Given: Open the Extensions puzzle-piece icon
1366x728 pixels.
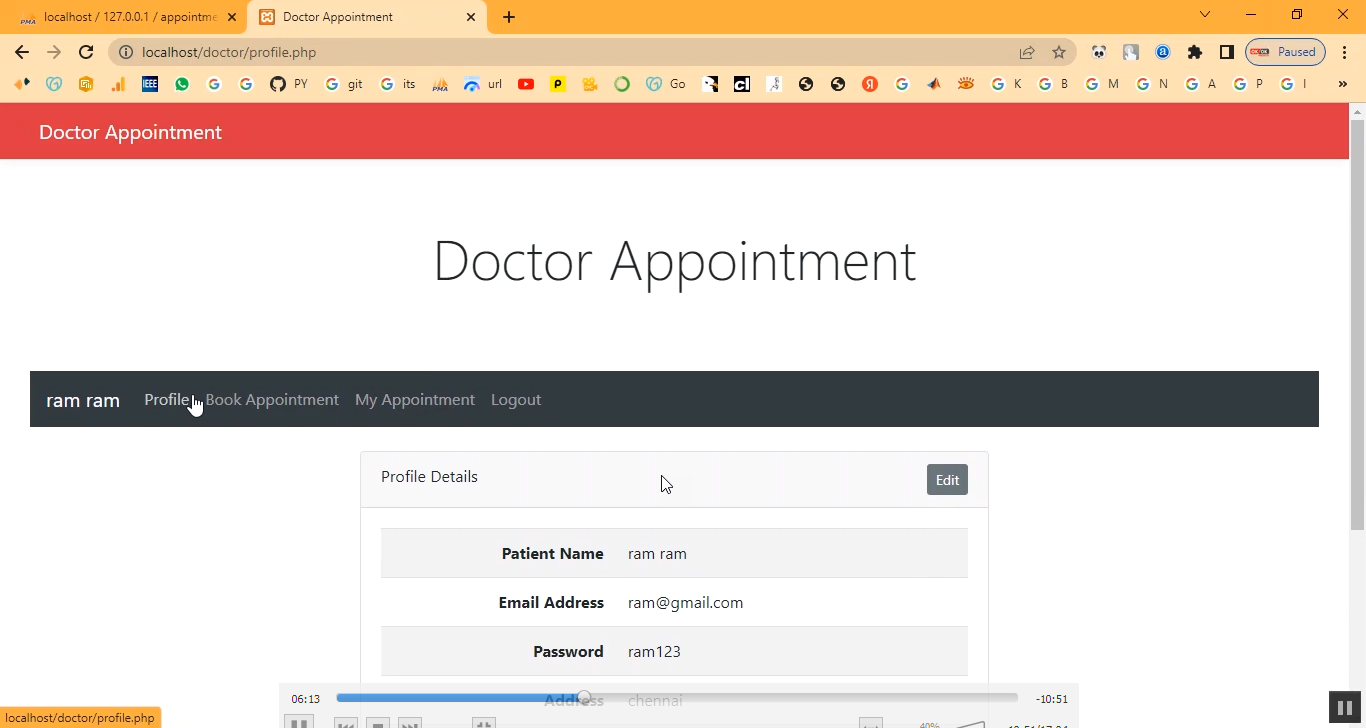Looking at the screenshot, I should [1194, 52].
